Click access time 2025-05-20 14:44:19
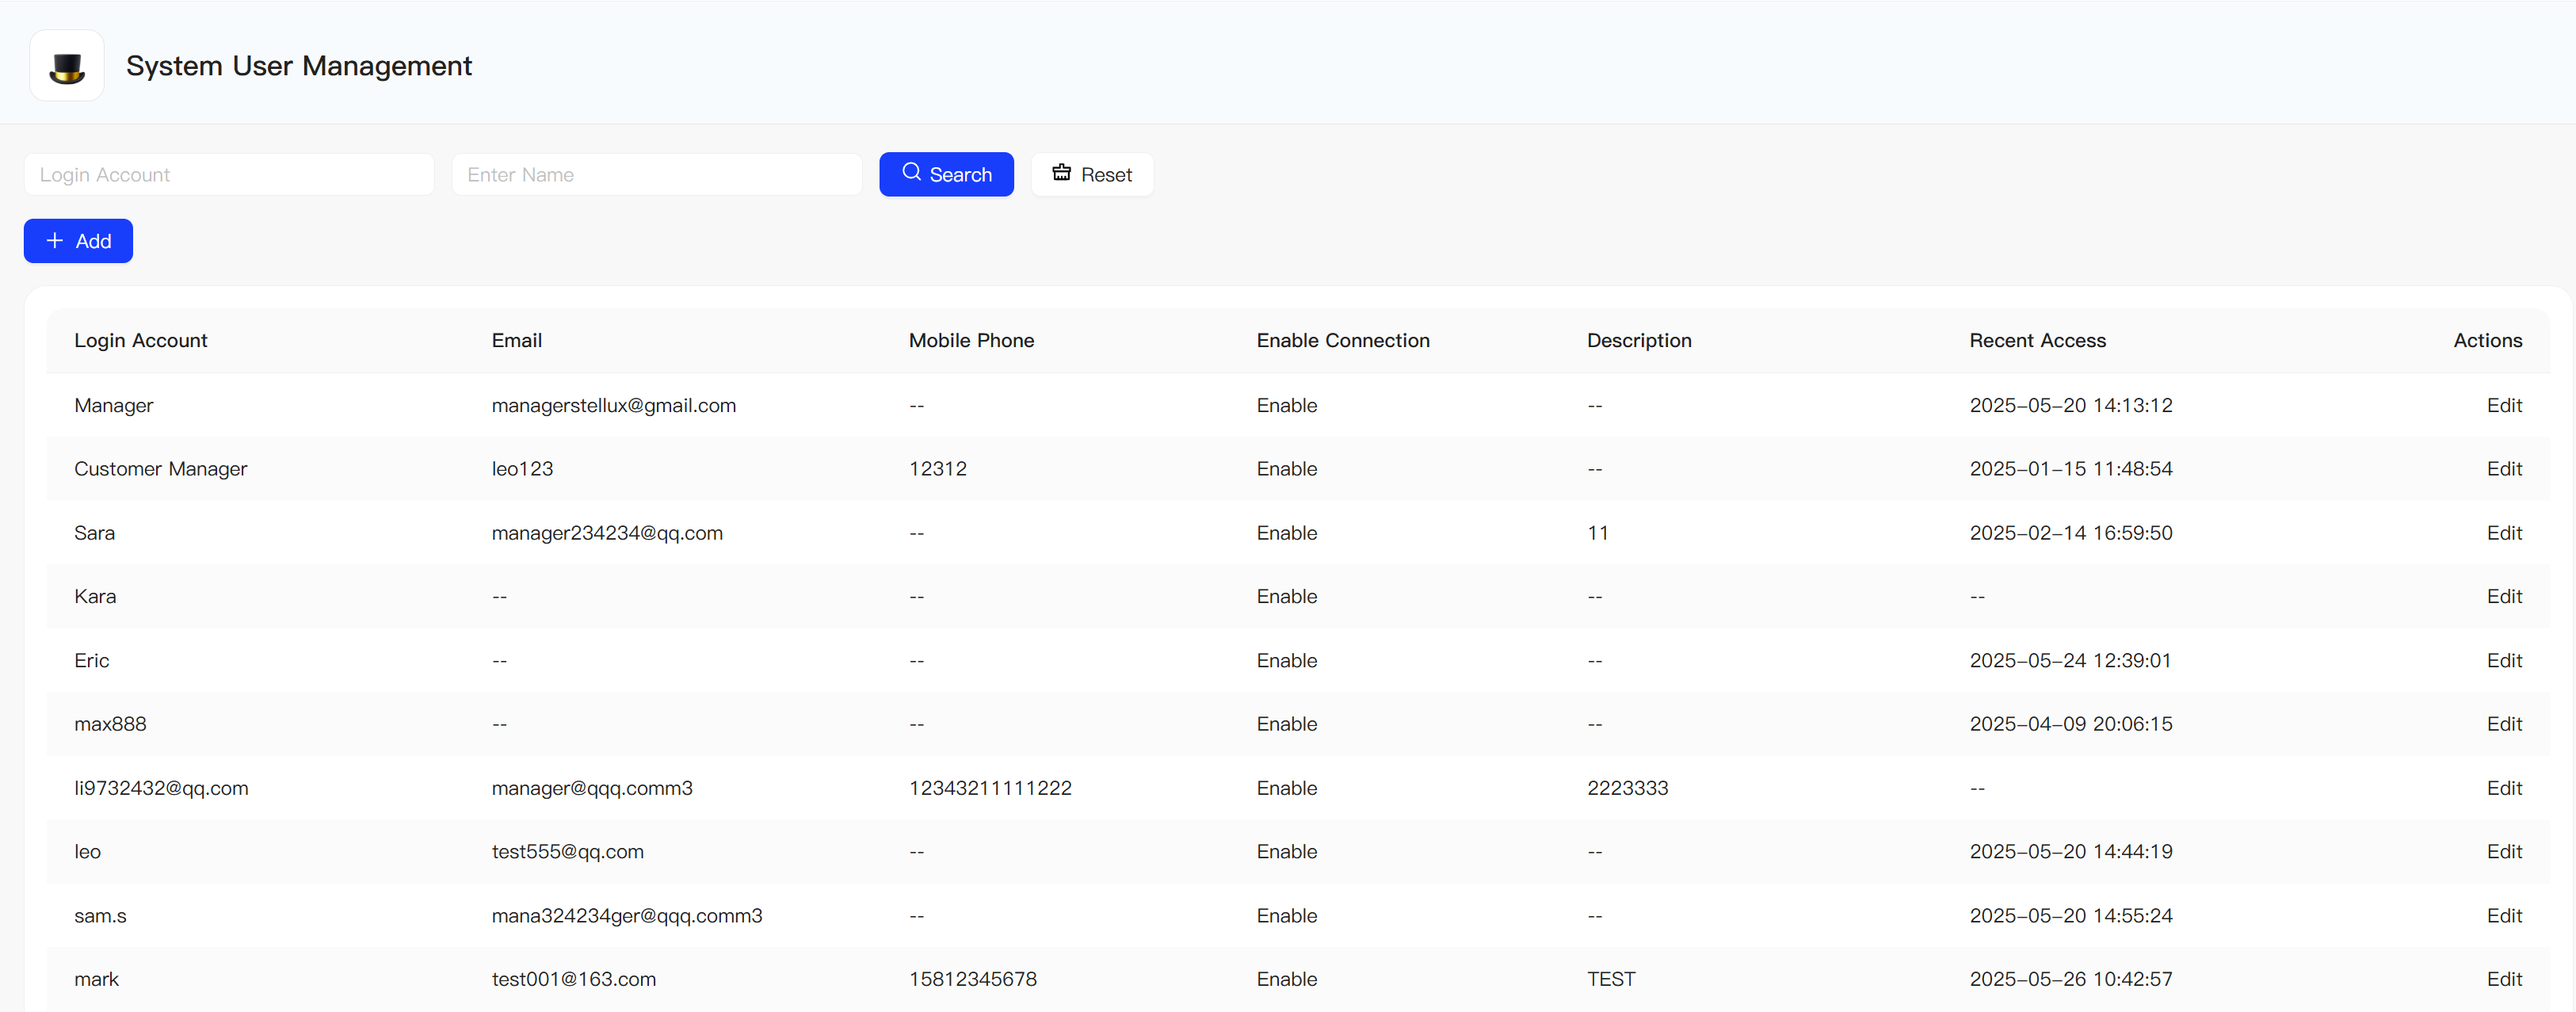2576x1012 pixels. pos(2071,851)
